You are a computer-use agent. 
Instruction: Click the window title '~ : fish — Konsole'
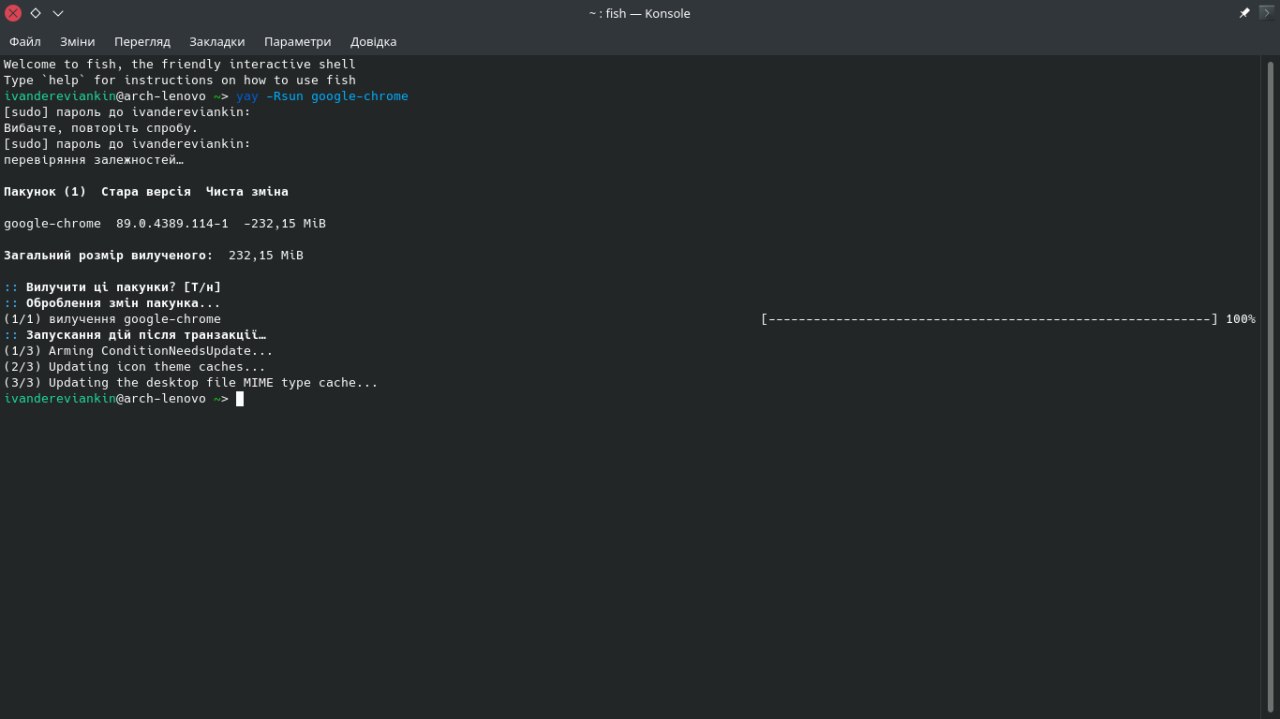pyautogui.click(x=640, y=14)
